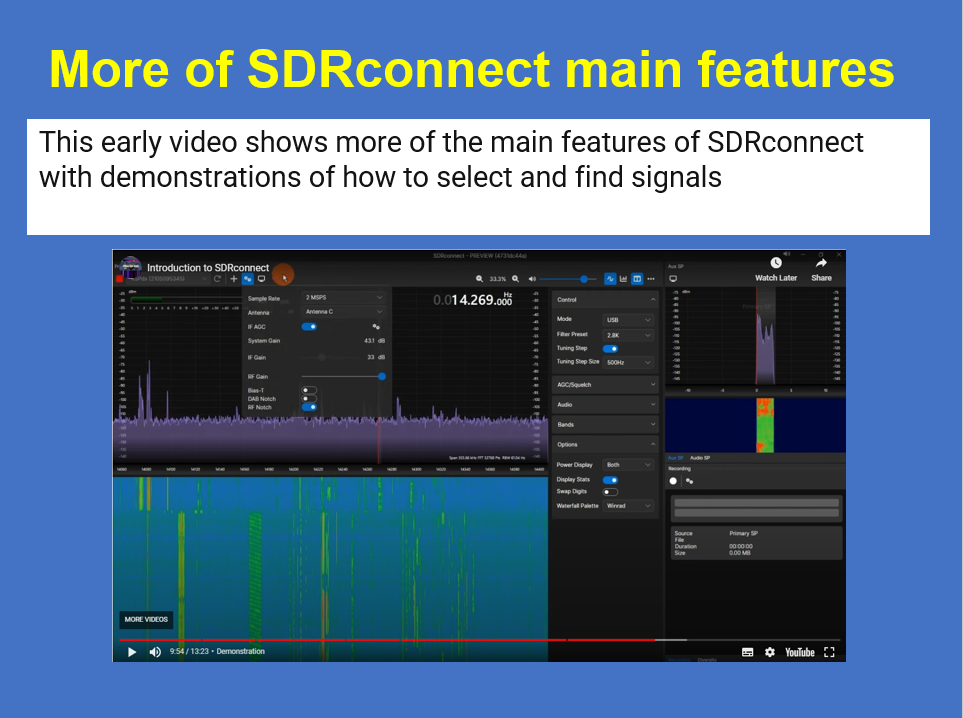
Task: Open the Antenna C dropdown
Action: point(344,312)
